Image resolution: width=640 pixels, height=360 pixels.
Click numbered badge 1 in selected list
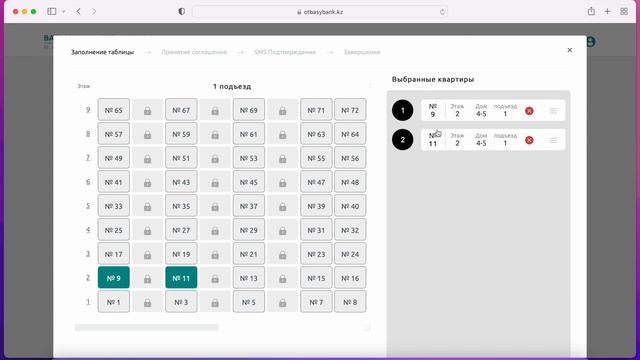pyautogui.click(x=402, y=110)
